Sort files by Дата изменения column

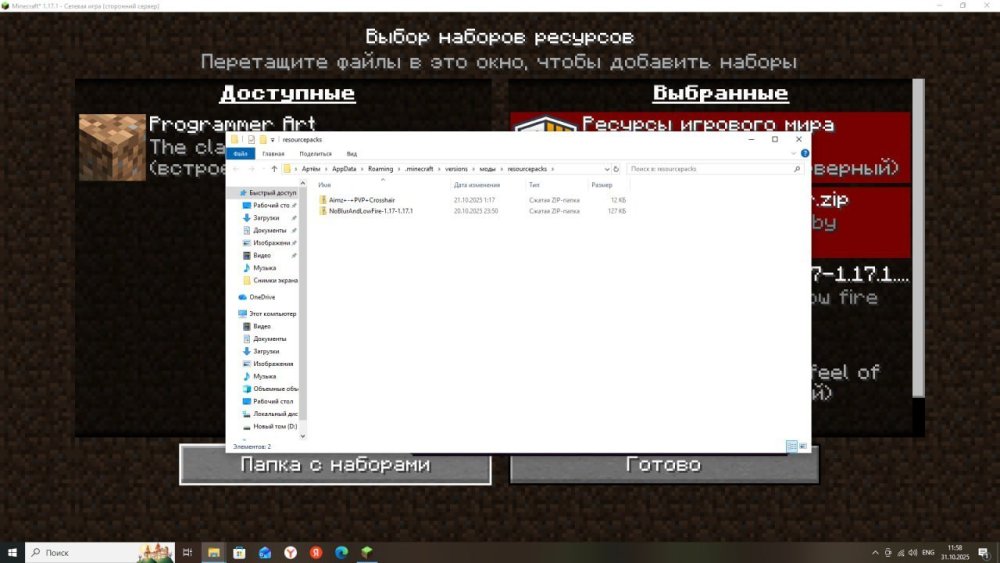click(477, 185)
